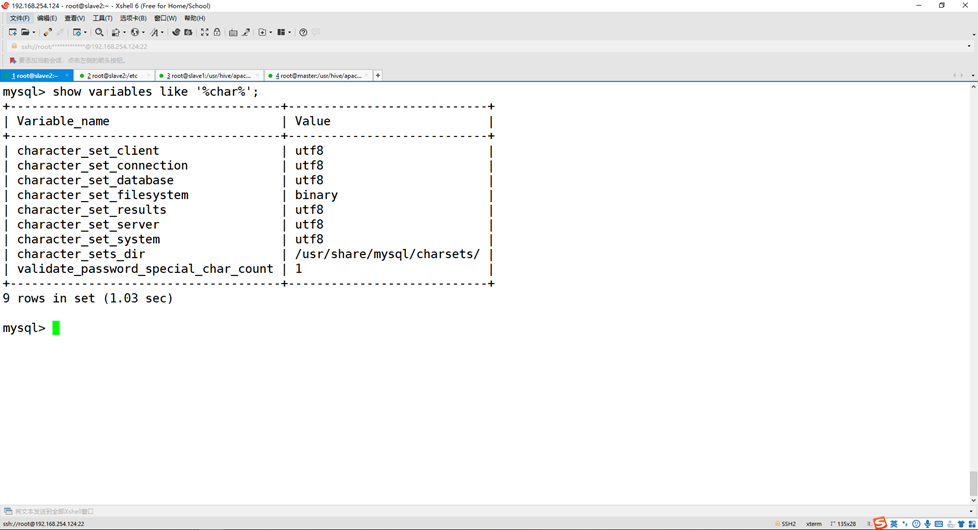Click the compose bar target icon

pos(7,511)
